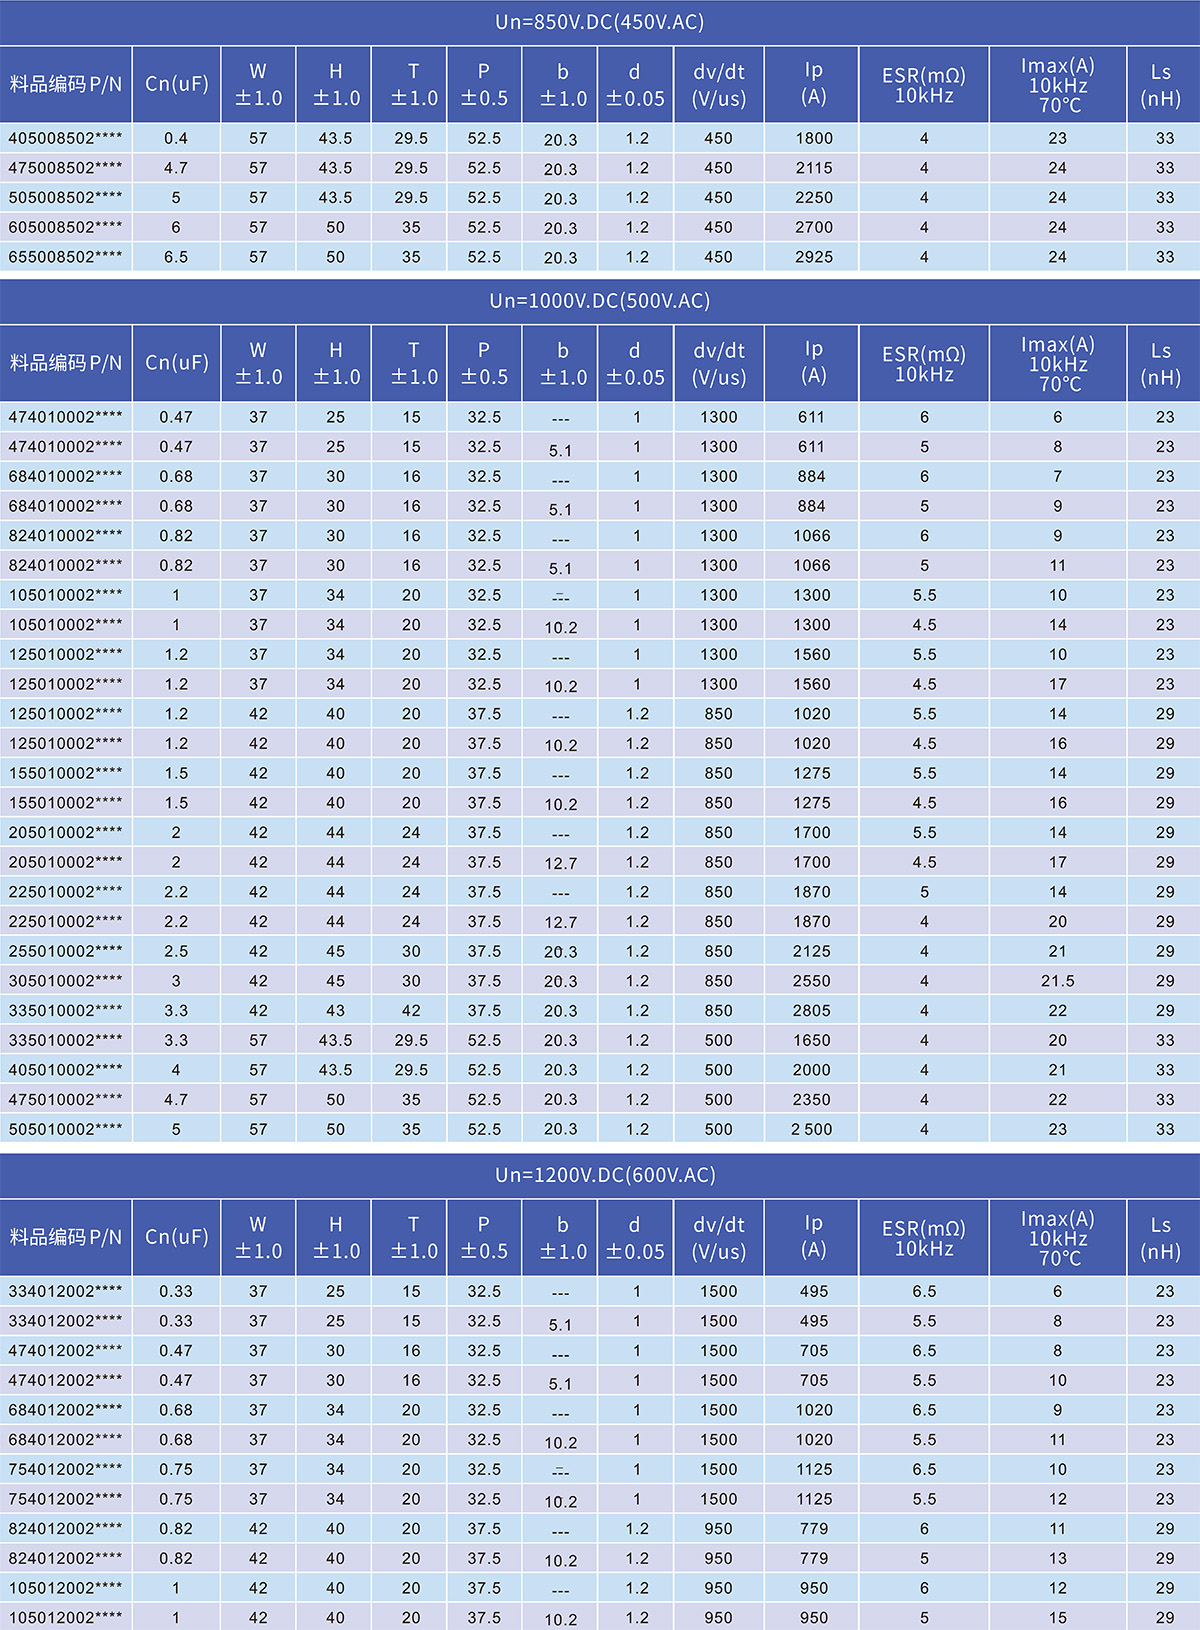Select part number 605008502****
Viewport: 1200px width, 1630px height.
pos(65,227)
